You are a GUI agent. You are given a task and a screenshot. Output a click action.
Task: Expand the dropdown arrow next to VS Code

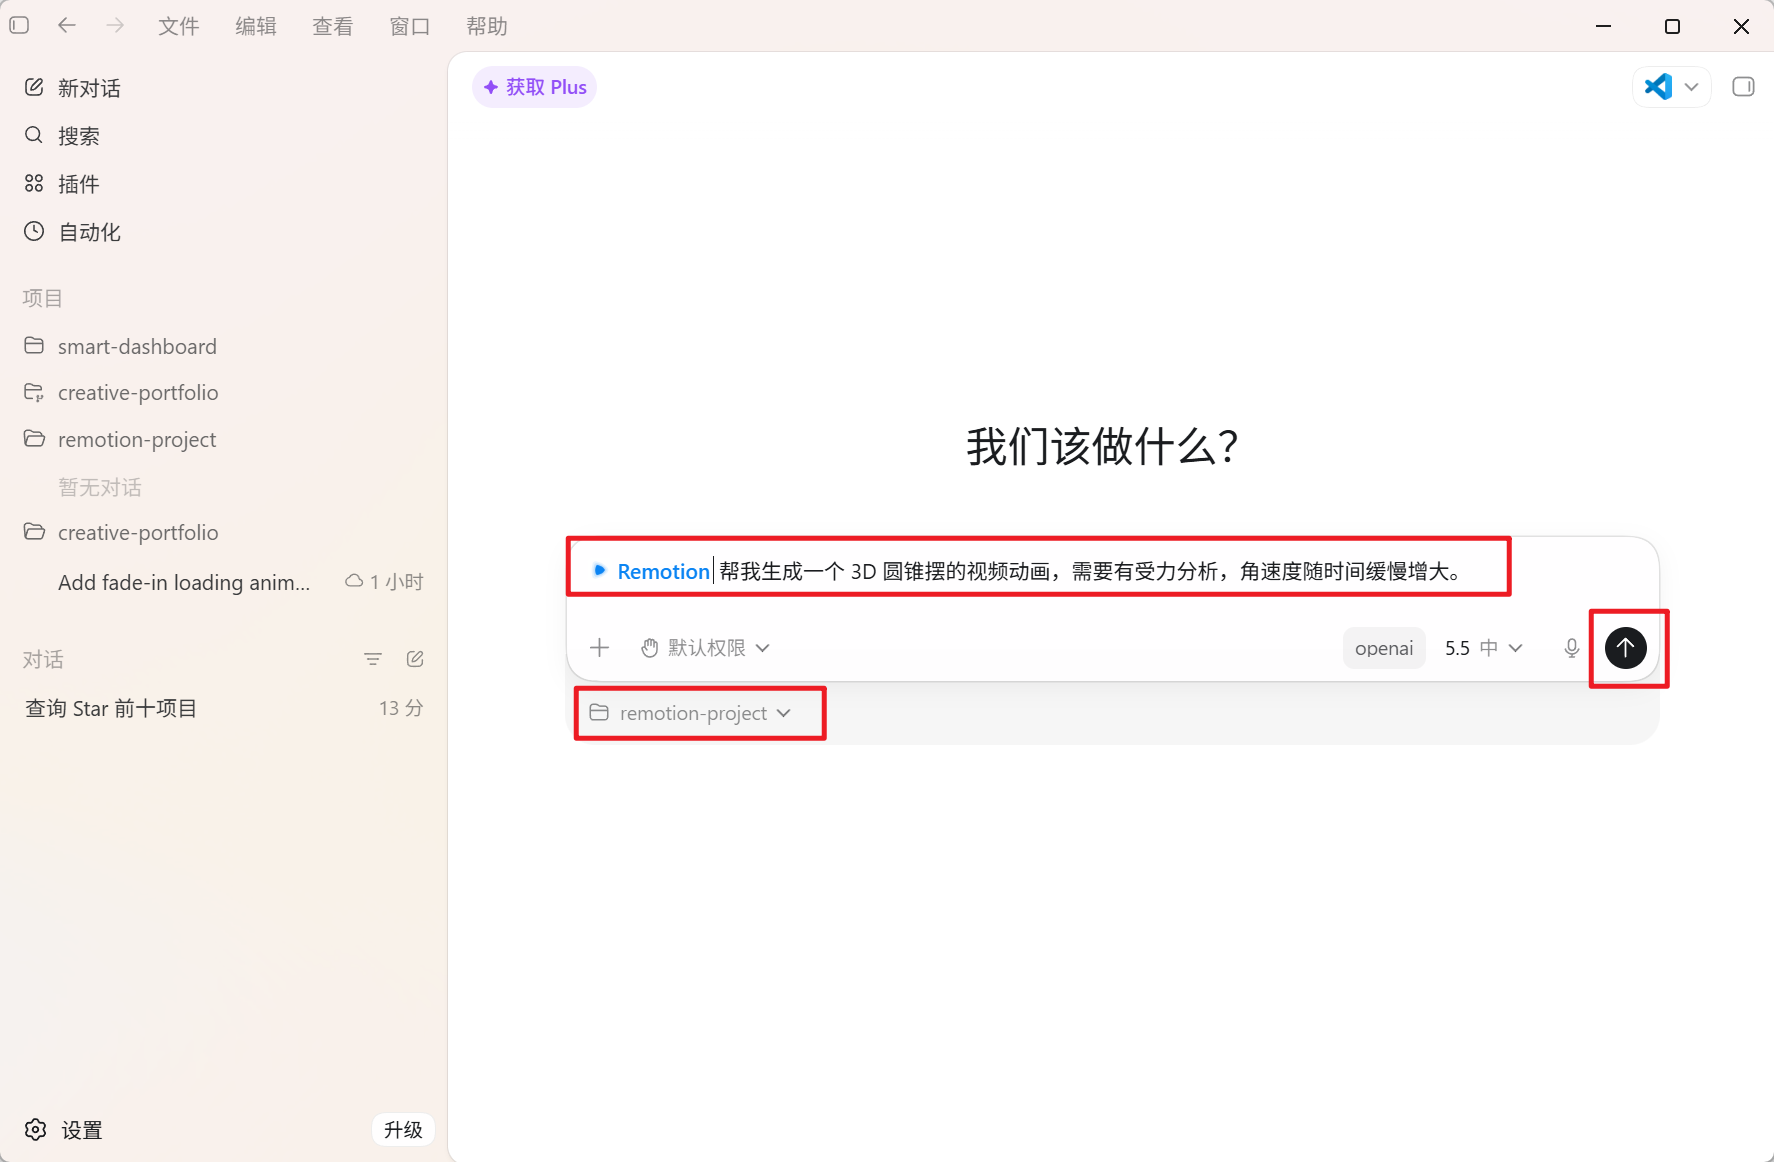1692,87
